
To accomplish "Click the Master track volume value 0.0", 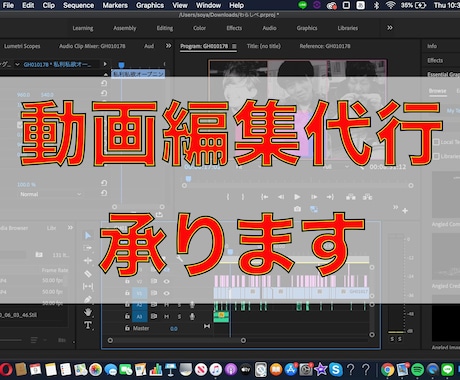I will pos(174,329).
